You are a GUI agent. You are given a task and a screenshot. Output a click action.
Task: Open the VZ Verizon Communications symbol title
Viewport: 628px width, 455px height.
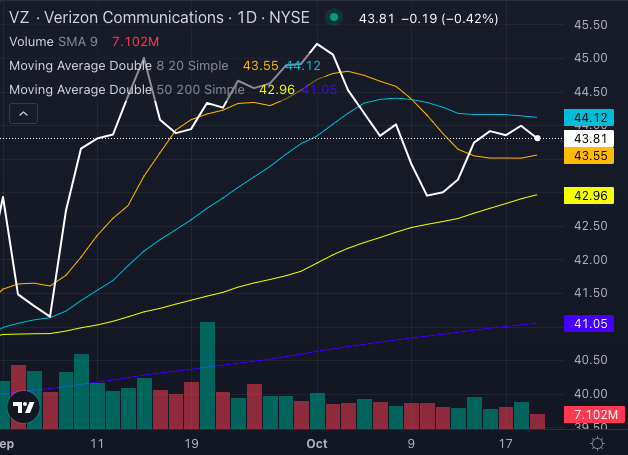coord(115,18)
